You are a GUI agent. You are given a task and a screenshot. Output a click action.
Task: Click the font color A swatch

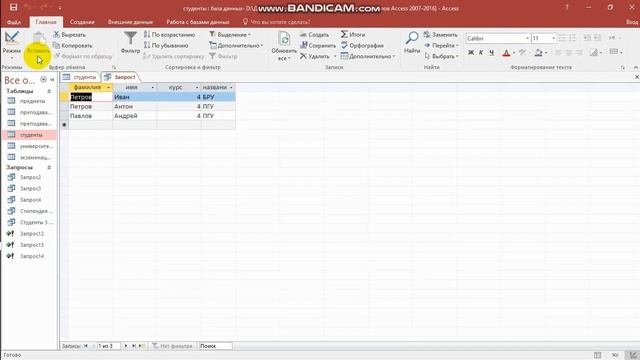(x=506, y=53)
